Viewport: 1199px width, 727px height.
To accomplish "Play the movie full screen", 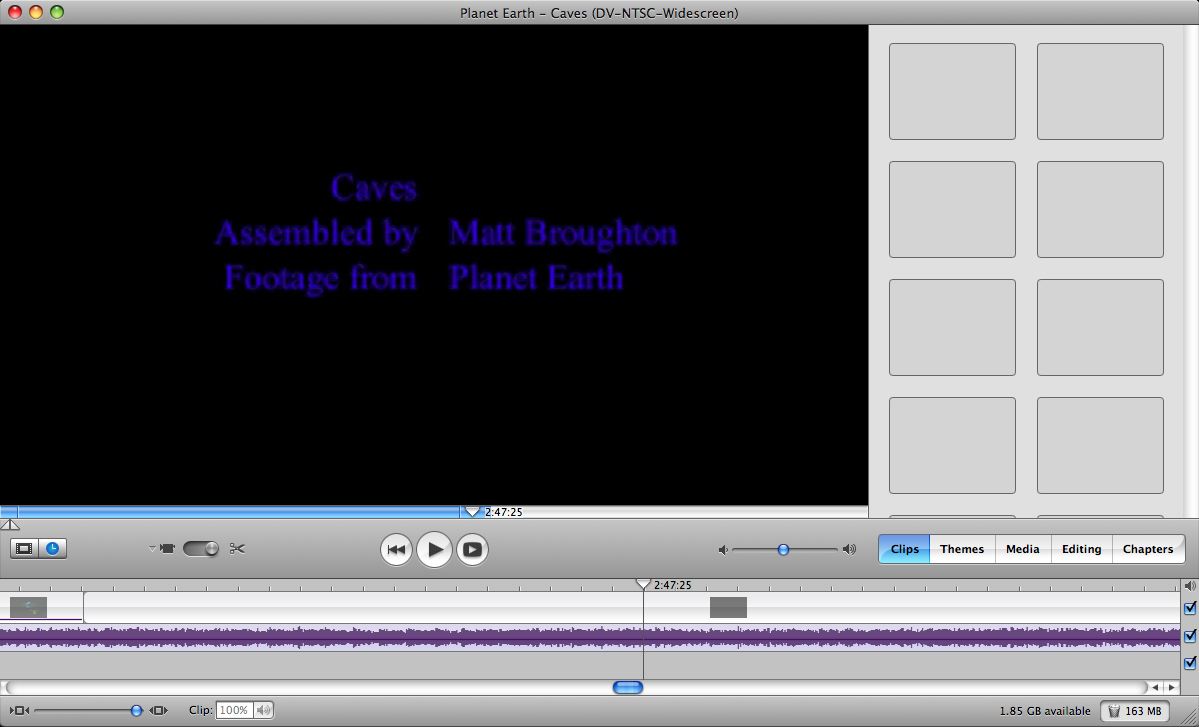I will [473, 550].
